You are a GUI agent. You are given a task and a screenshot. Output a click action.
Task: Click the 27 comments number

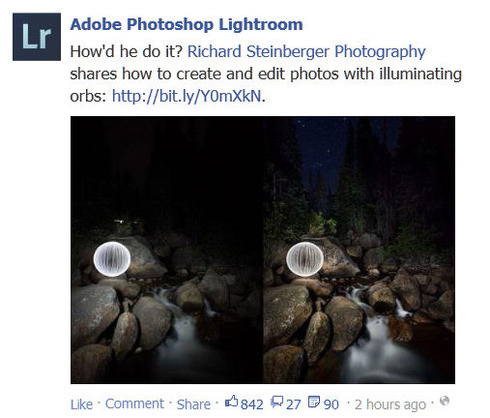click(293, 405)
